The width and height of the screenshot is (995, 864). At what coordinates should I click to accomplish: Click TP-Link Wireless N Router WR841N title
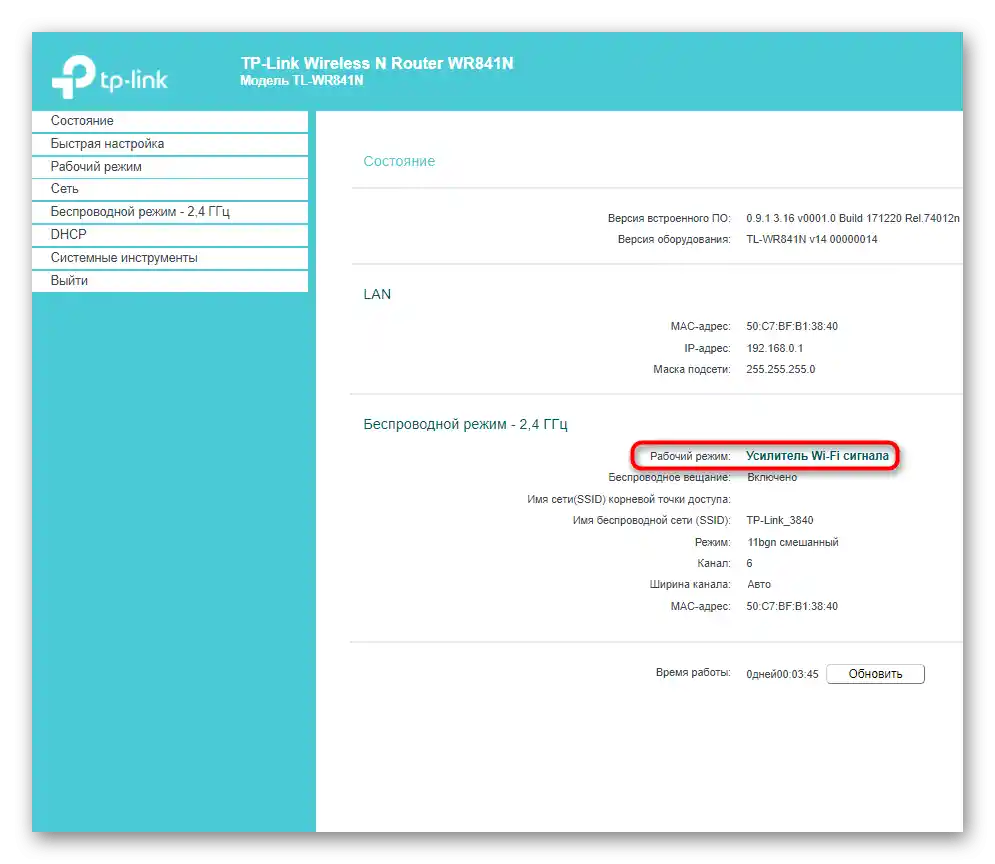point(377,63)
